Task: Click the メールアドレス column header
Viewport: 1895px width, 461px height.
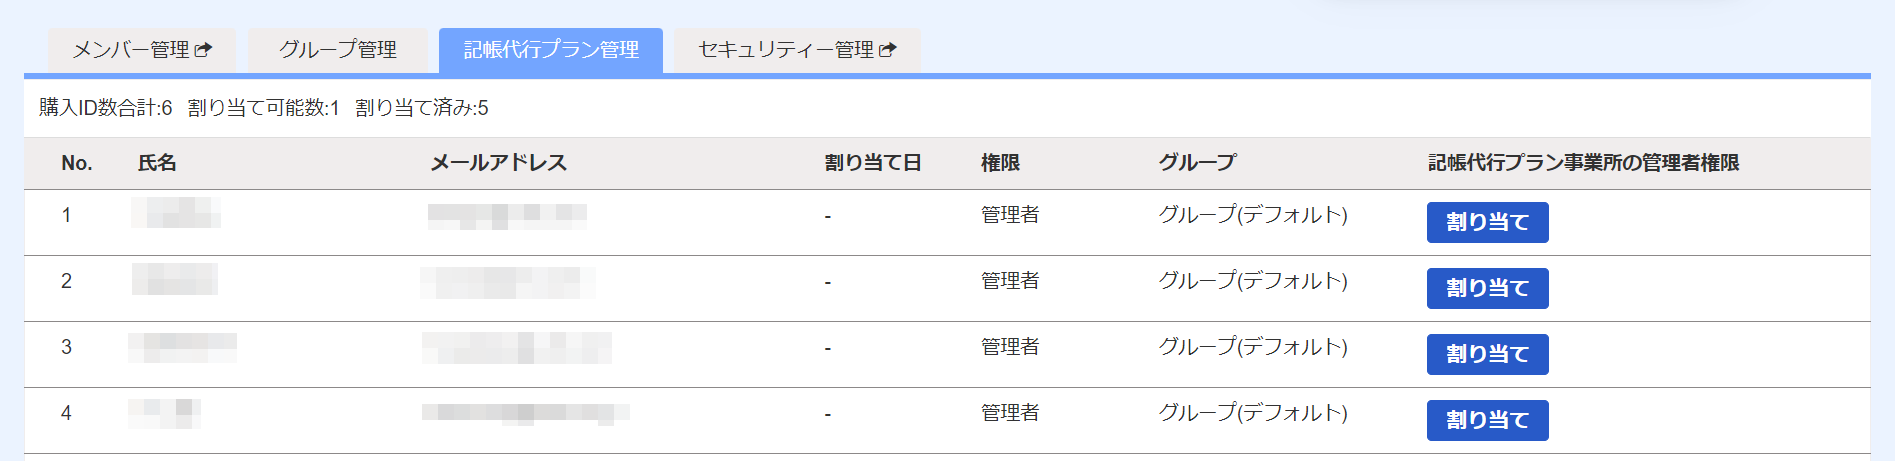Action: pos(498,163)
